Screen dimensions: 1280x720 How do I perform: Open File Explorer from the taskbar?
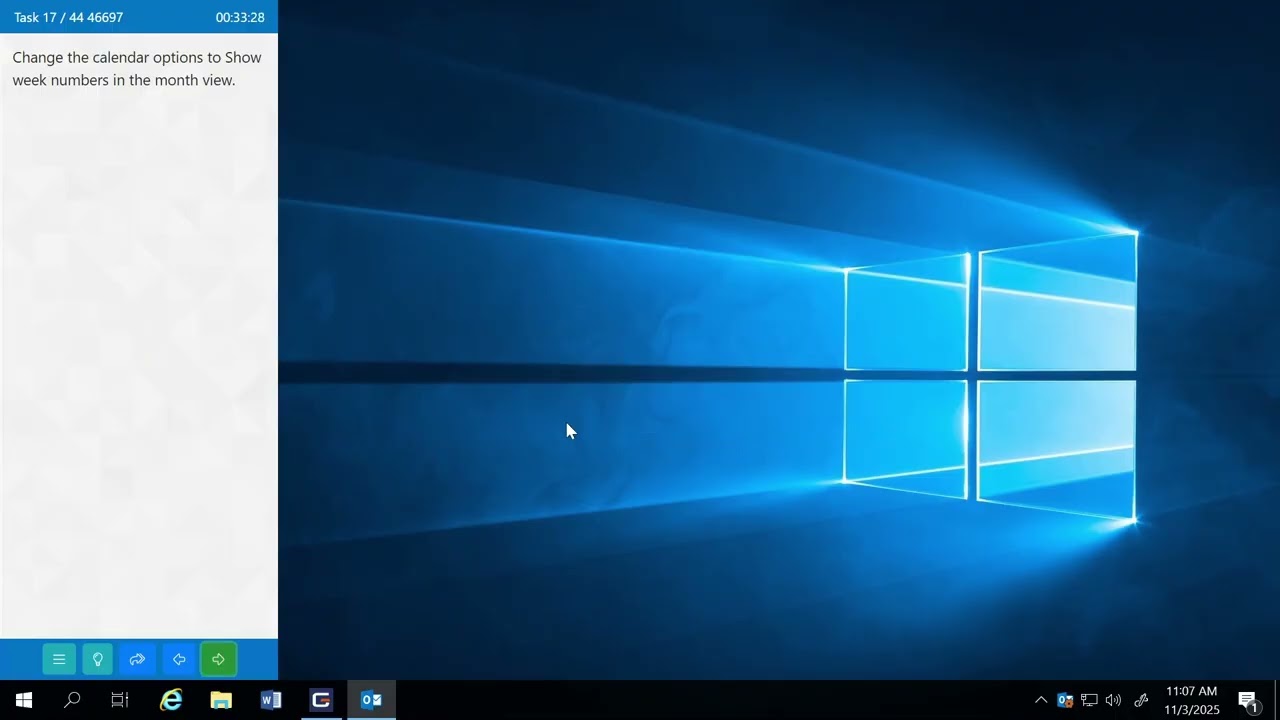[221, 700]
